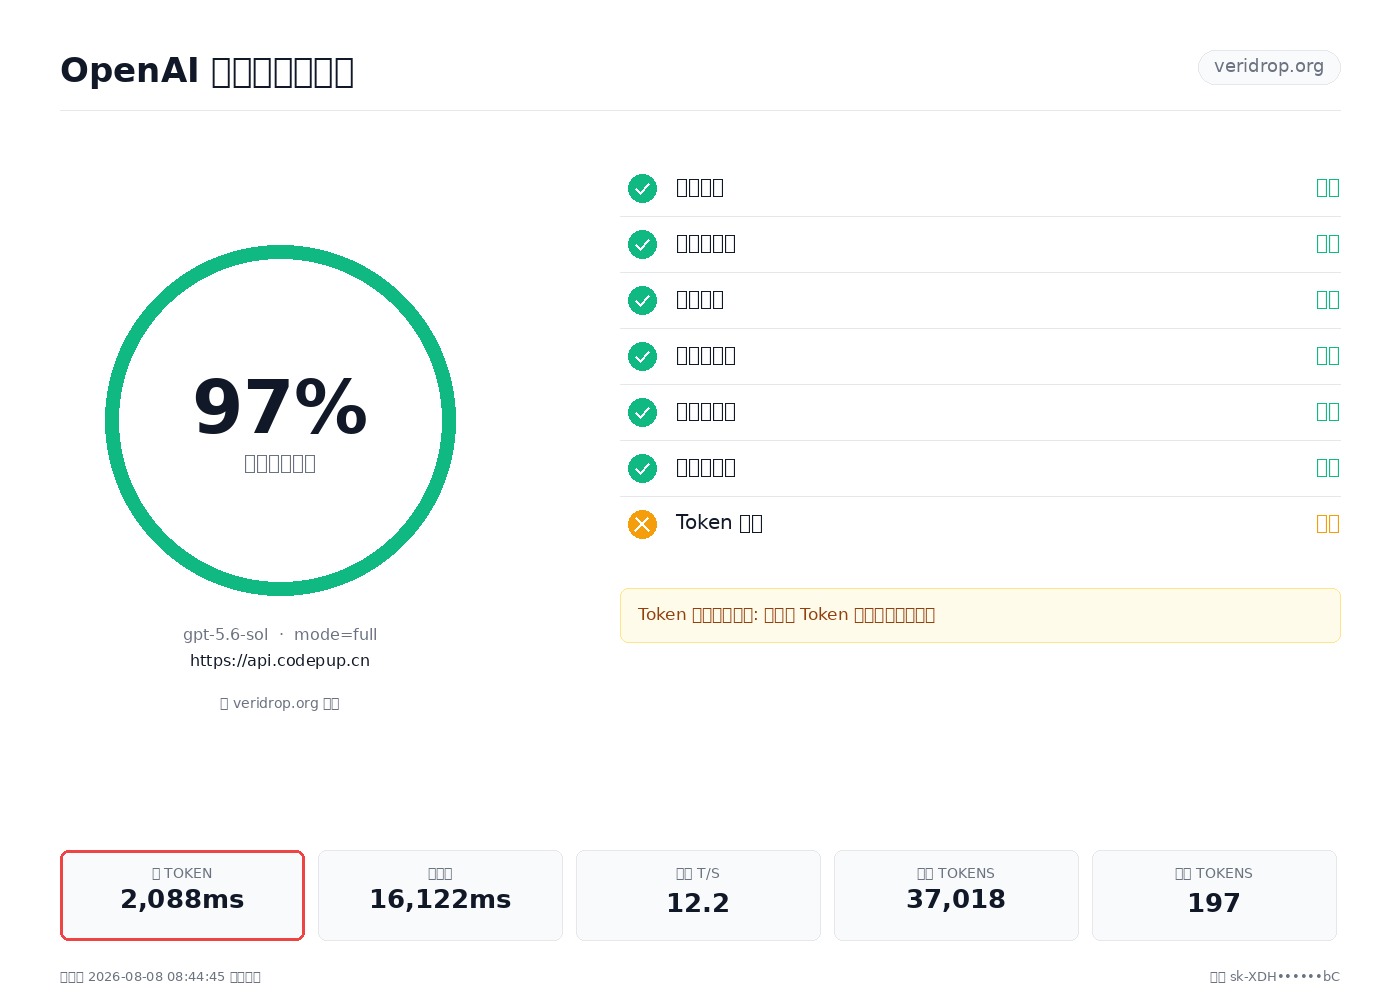The image size is (1400, 1000).
Task: Click the green checkmark in the first check row
Action: (x=642, y=188)
